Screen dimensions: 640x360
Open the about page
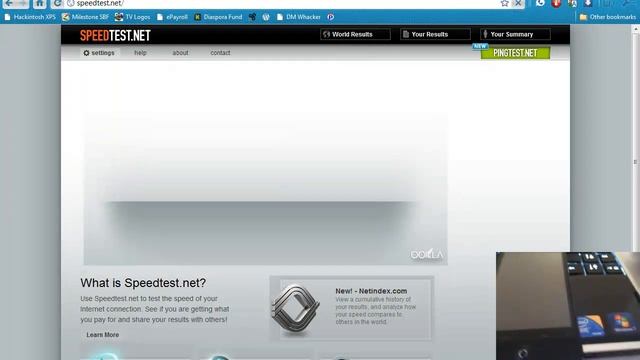[180, 53]
